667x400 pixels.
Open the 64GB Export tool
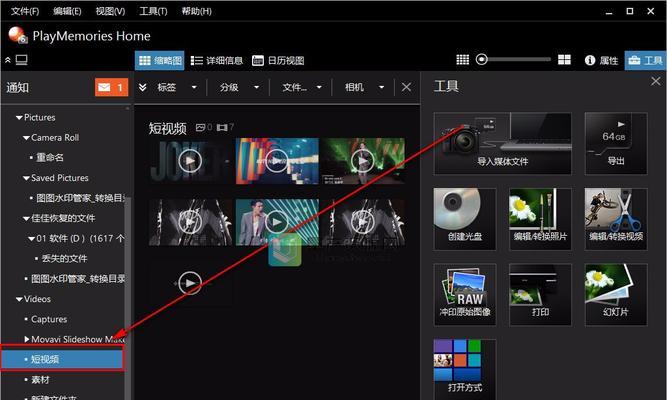coord(616,144)
